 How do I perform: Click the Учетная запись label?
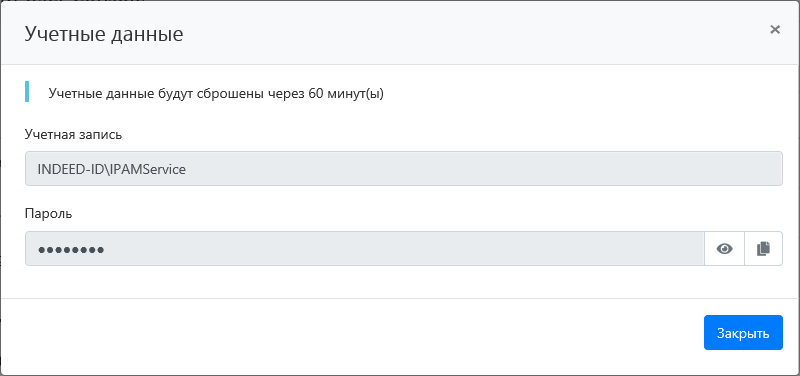tap(73, 135)
